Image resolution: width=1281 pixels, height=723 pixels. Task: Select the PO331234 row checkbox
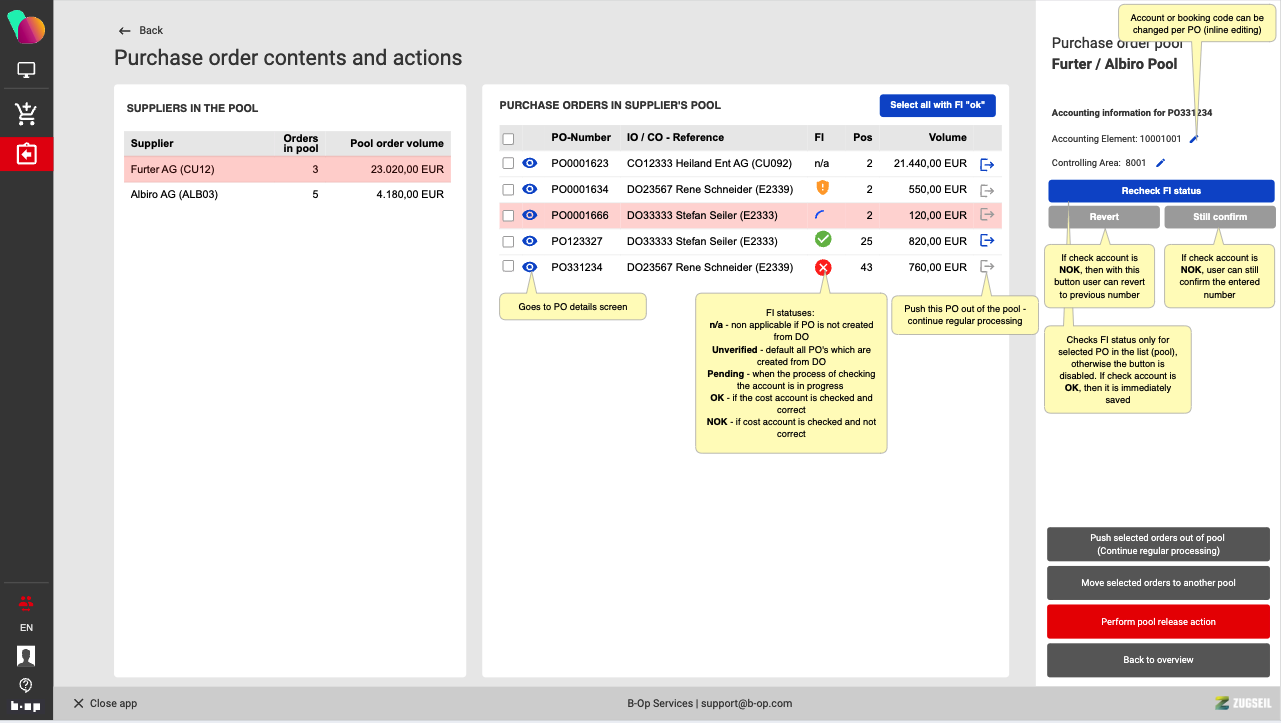pos(508,267)
